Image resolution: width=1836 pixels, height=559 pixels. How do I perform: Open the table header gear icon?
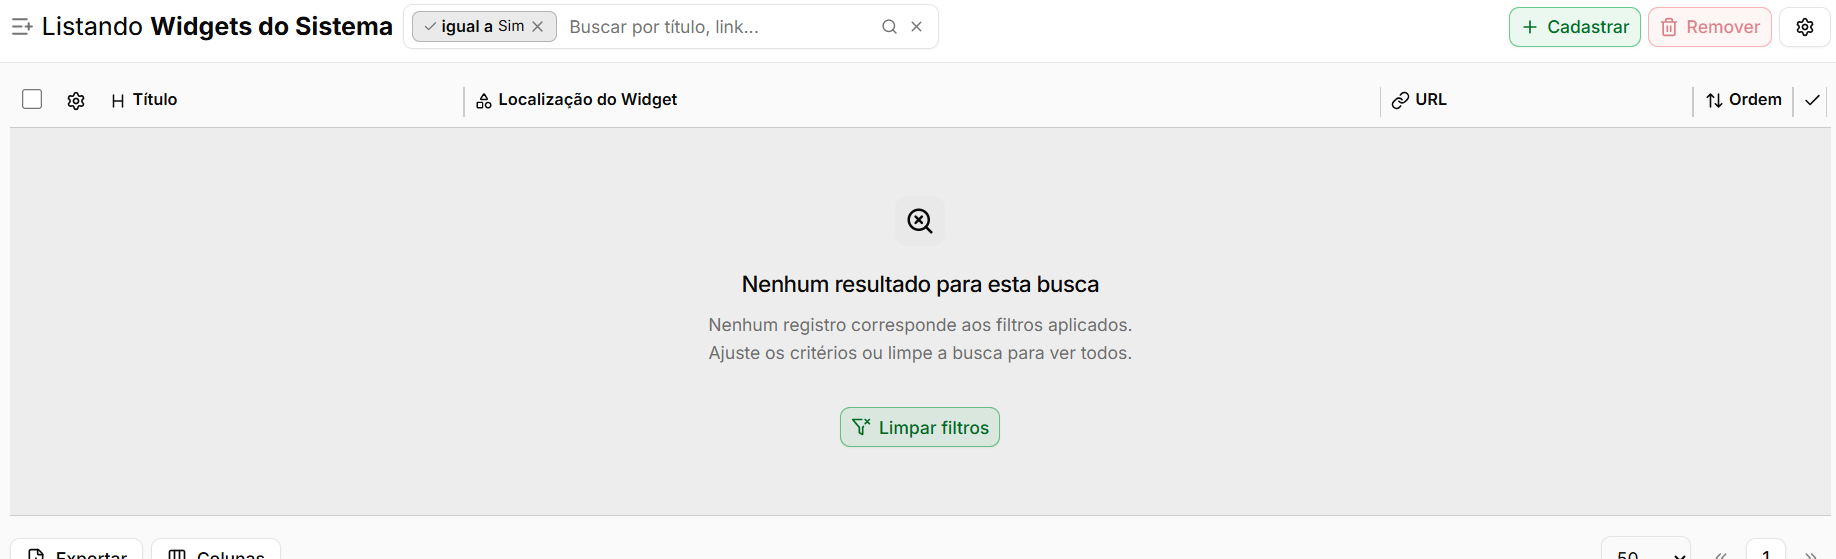76,100
